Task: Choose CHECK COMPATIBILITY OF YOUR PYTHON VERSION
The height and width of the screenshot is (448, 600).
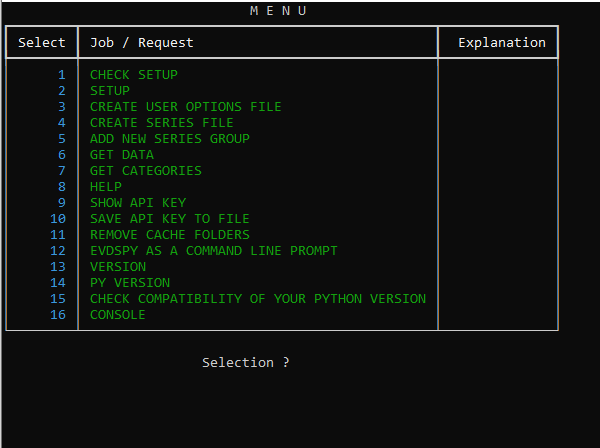Action: click(x=258, y=299)
